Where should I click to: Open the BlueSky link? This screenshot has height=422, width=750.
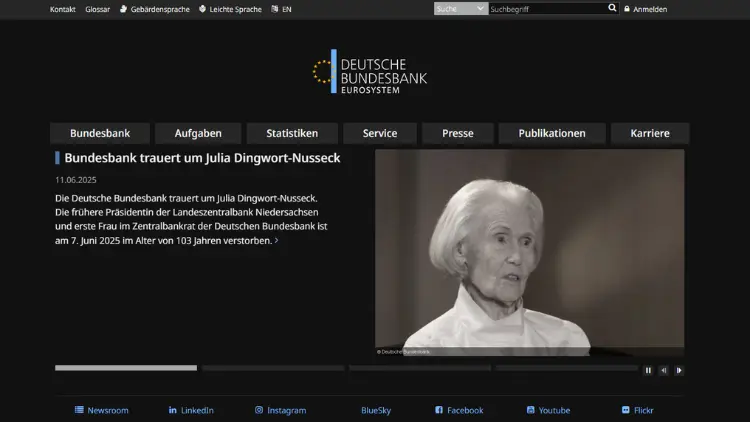[x=376, y=411]
